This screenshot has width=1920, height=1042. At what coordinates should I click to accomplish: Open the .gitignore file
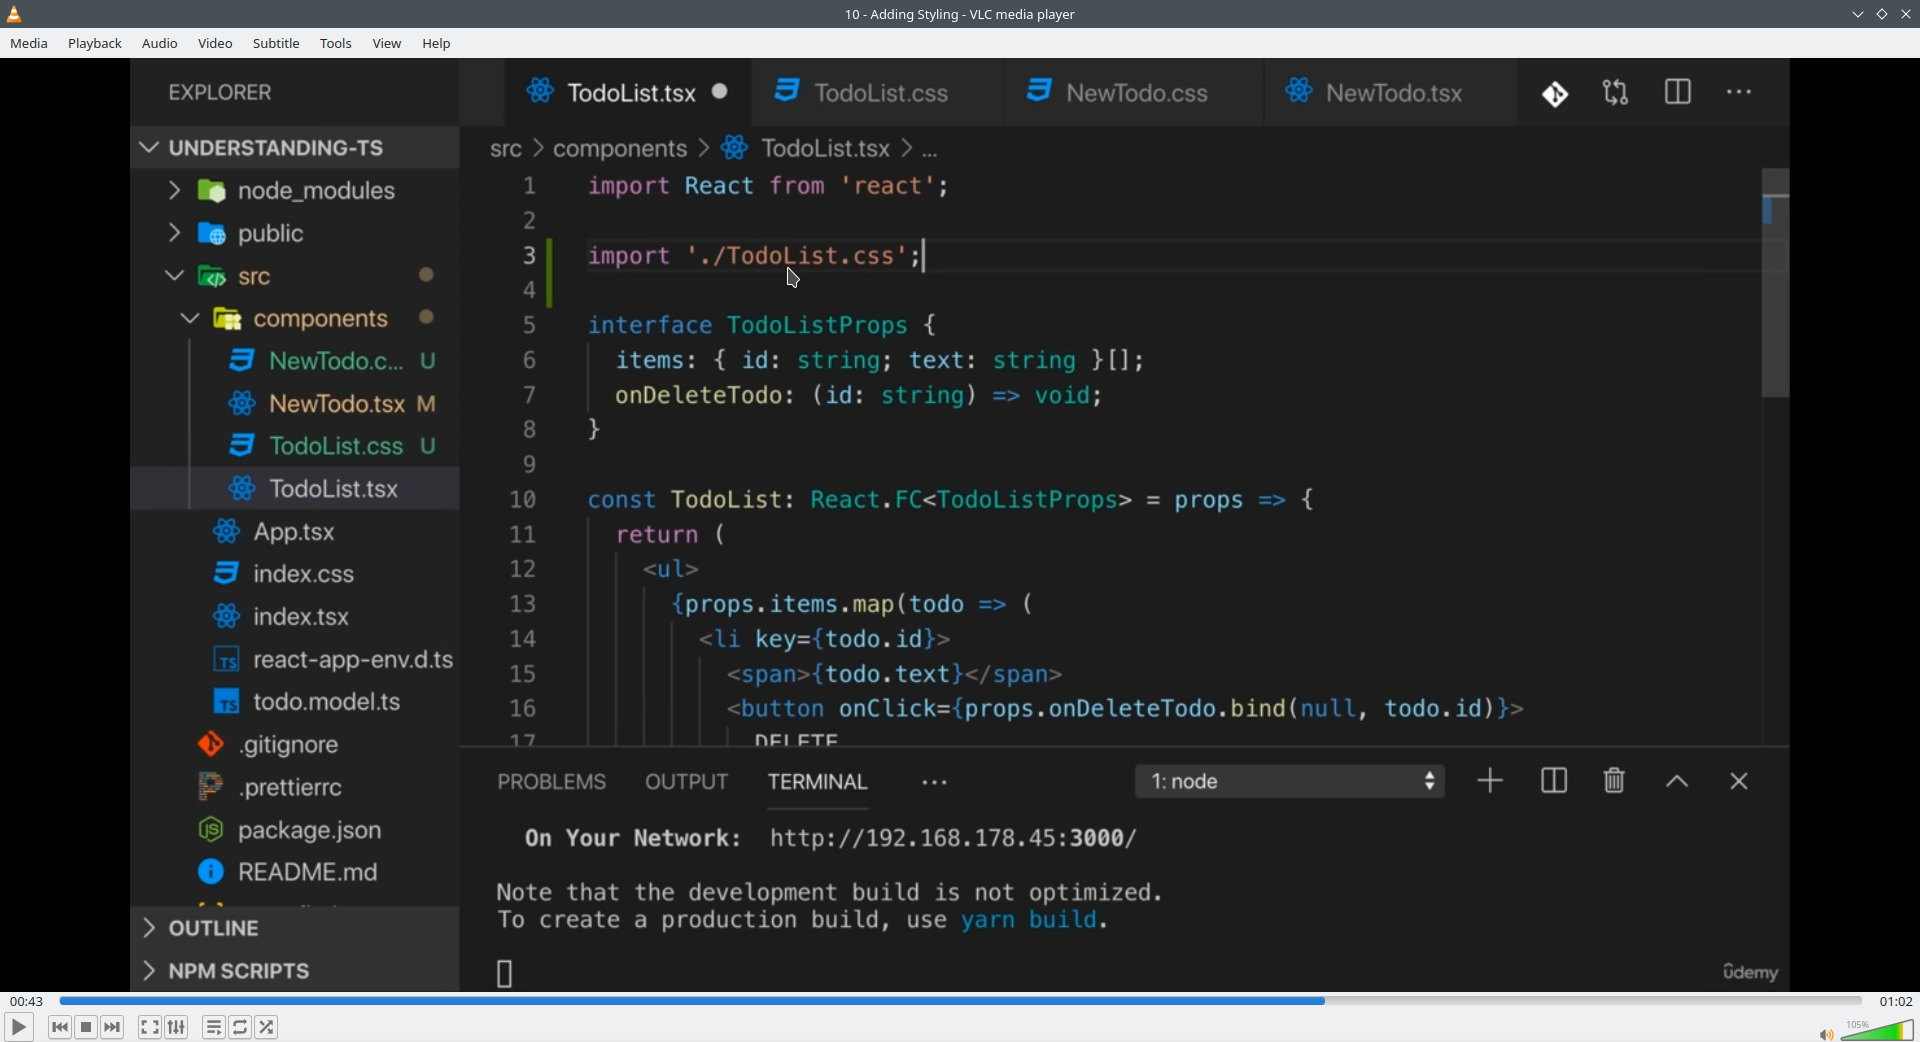tap(295, 745)
